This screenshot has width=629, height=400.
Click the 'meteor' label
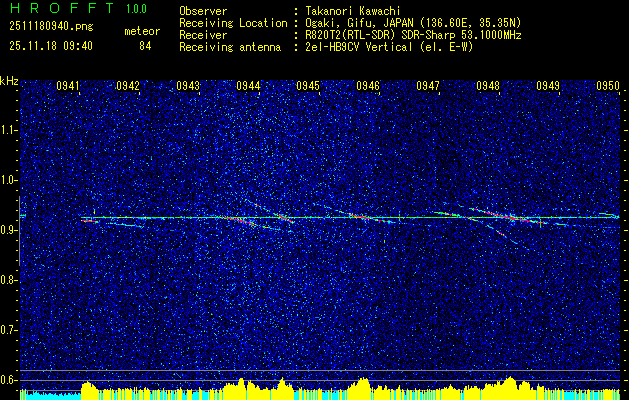142,31
